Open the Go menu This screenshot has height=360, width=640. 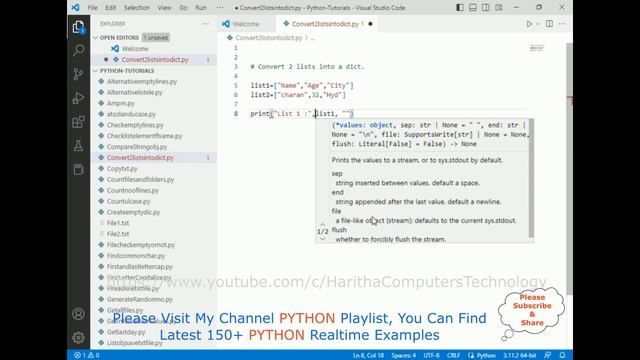point(183,8)
